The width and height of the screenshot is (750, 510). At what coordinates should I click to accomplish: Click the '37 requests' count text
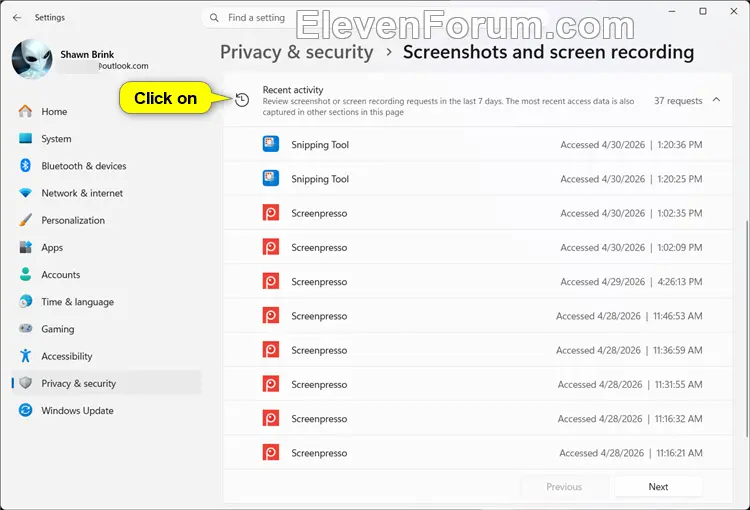(678, 100)
